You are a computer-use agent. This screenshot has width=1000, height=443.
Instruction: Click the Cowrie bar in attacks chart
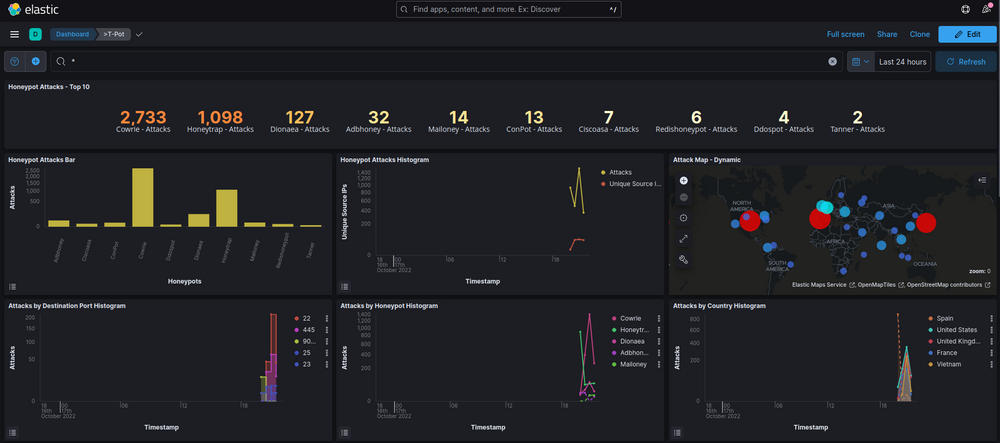(x=142, y=198)
